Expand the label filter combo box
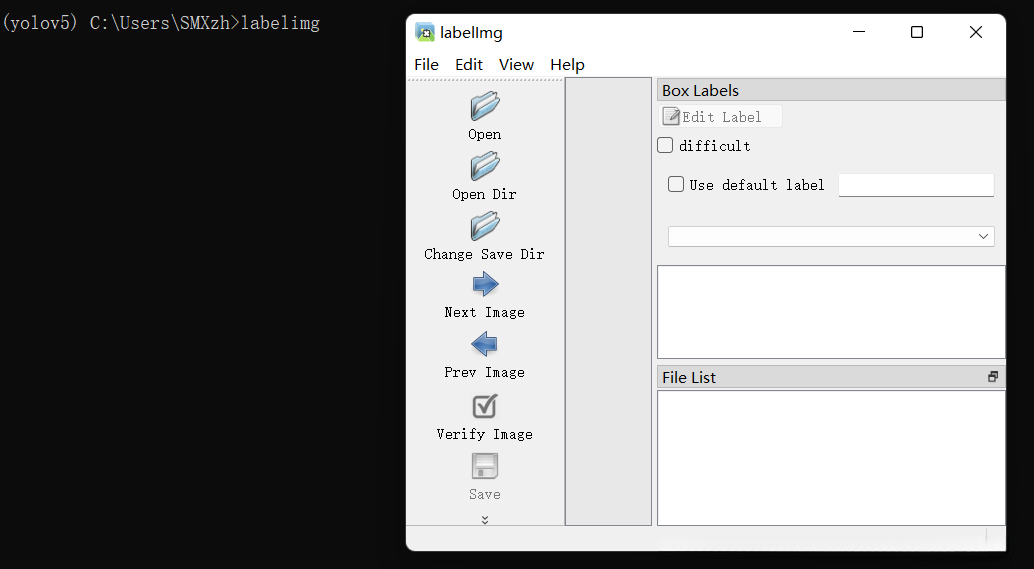Viewport: 1034px width, 569px height. pos(831,236)
